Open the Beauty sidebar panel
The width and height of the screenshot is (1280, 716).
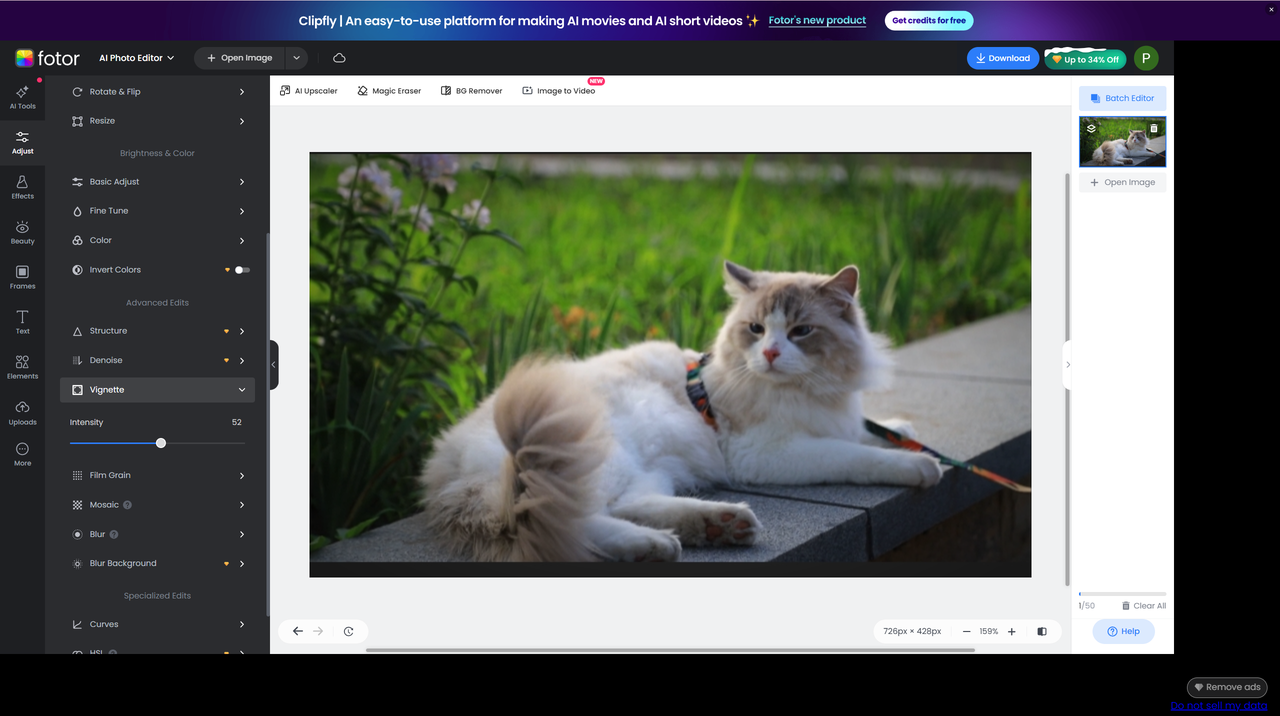tap(22, 232)
